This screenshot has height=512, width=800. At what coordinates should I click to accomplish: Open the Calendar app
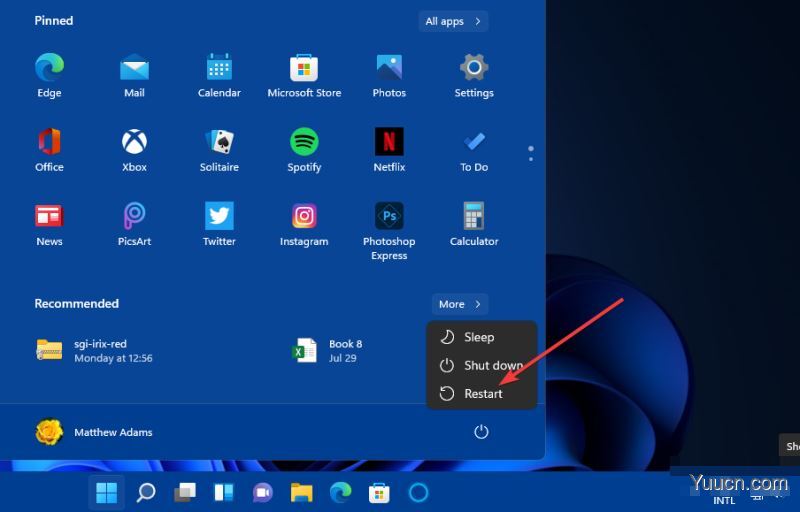point(219,75)
